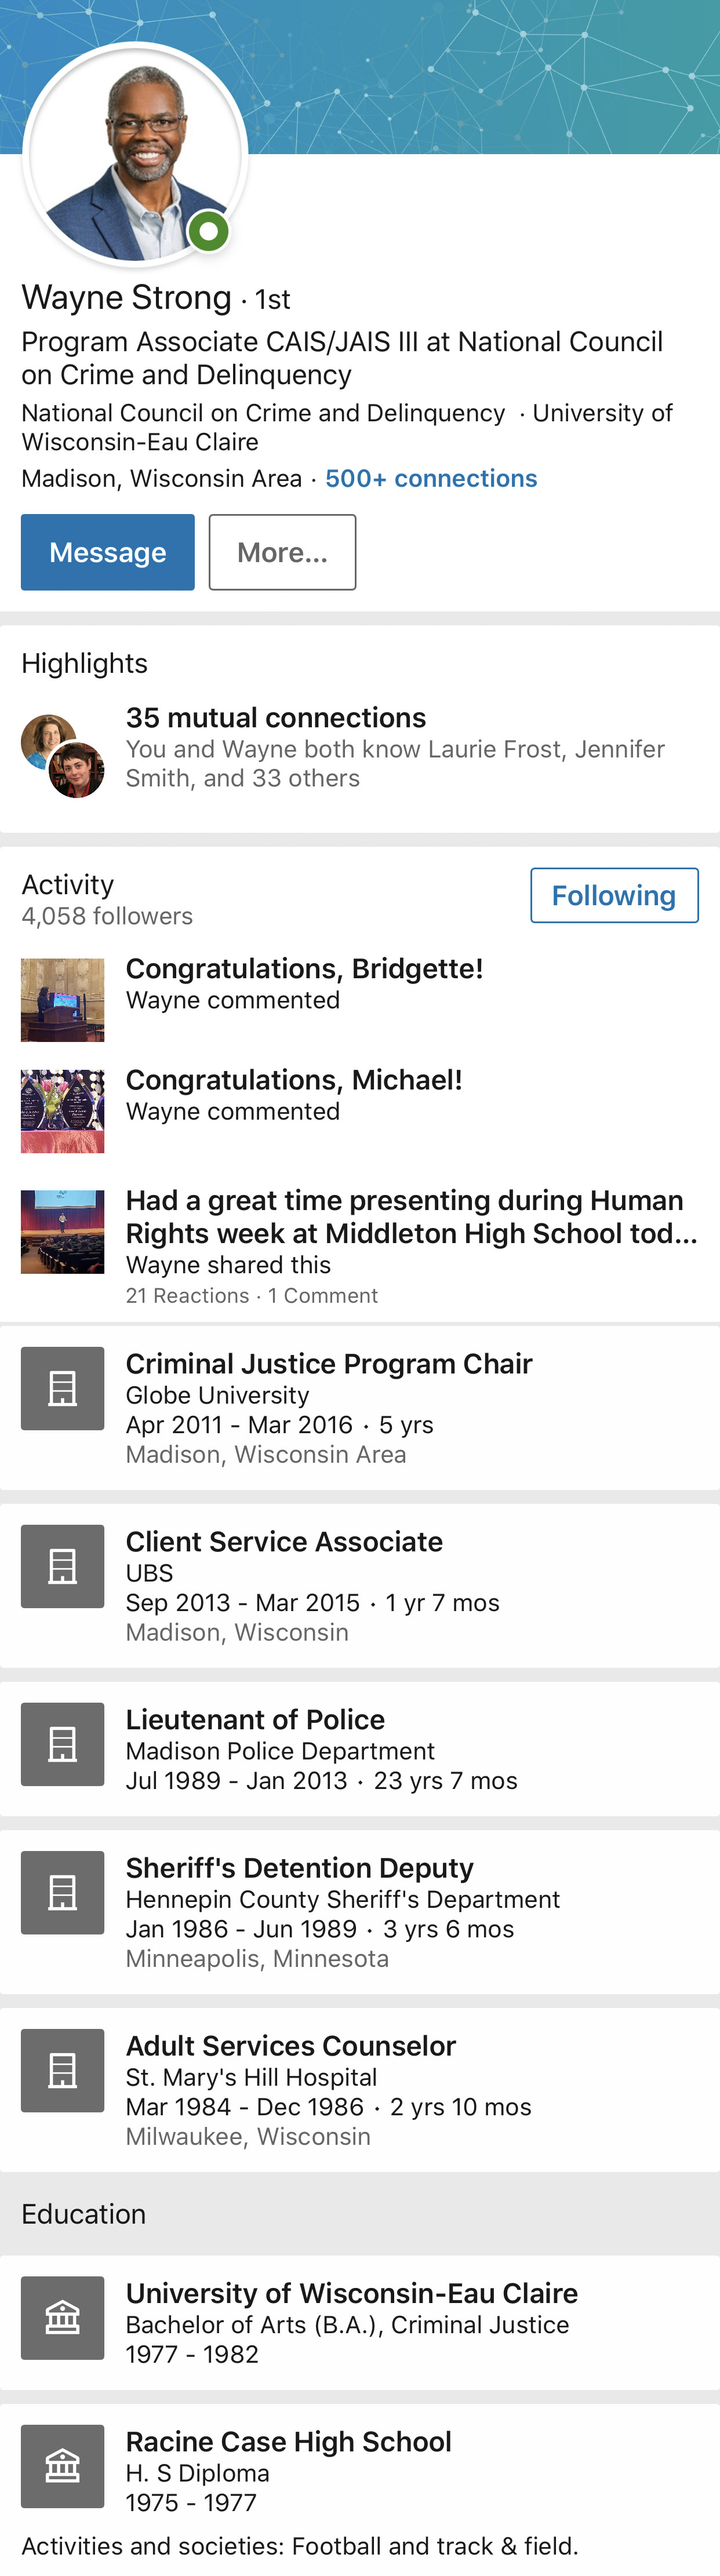Click the Madison Police Department company icon

pyautogui.click(x=63, y=1744)
